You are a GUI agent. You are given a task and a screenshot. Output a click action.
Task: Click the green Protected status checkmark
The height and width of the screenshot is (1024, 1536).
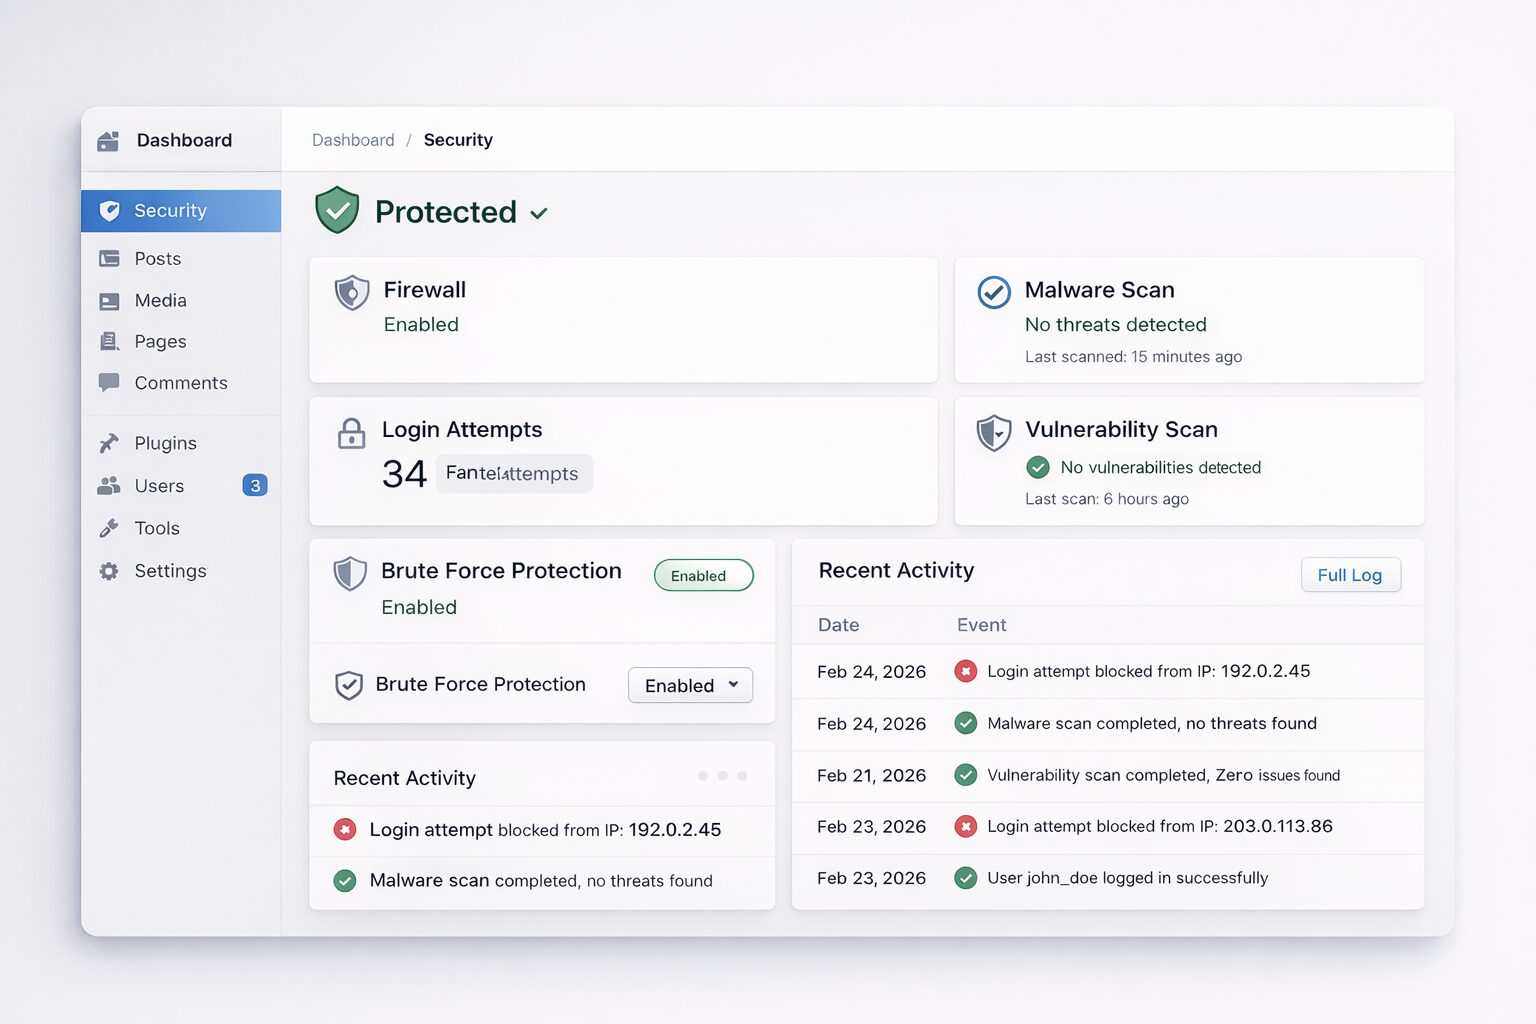click(x=337, y=210)
